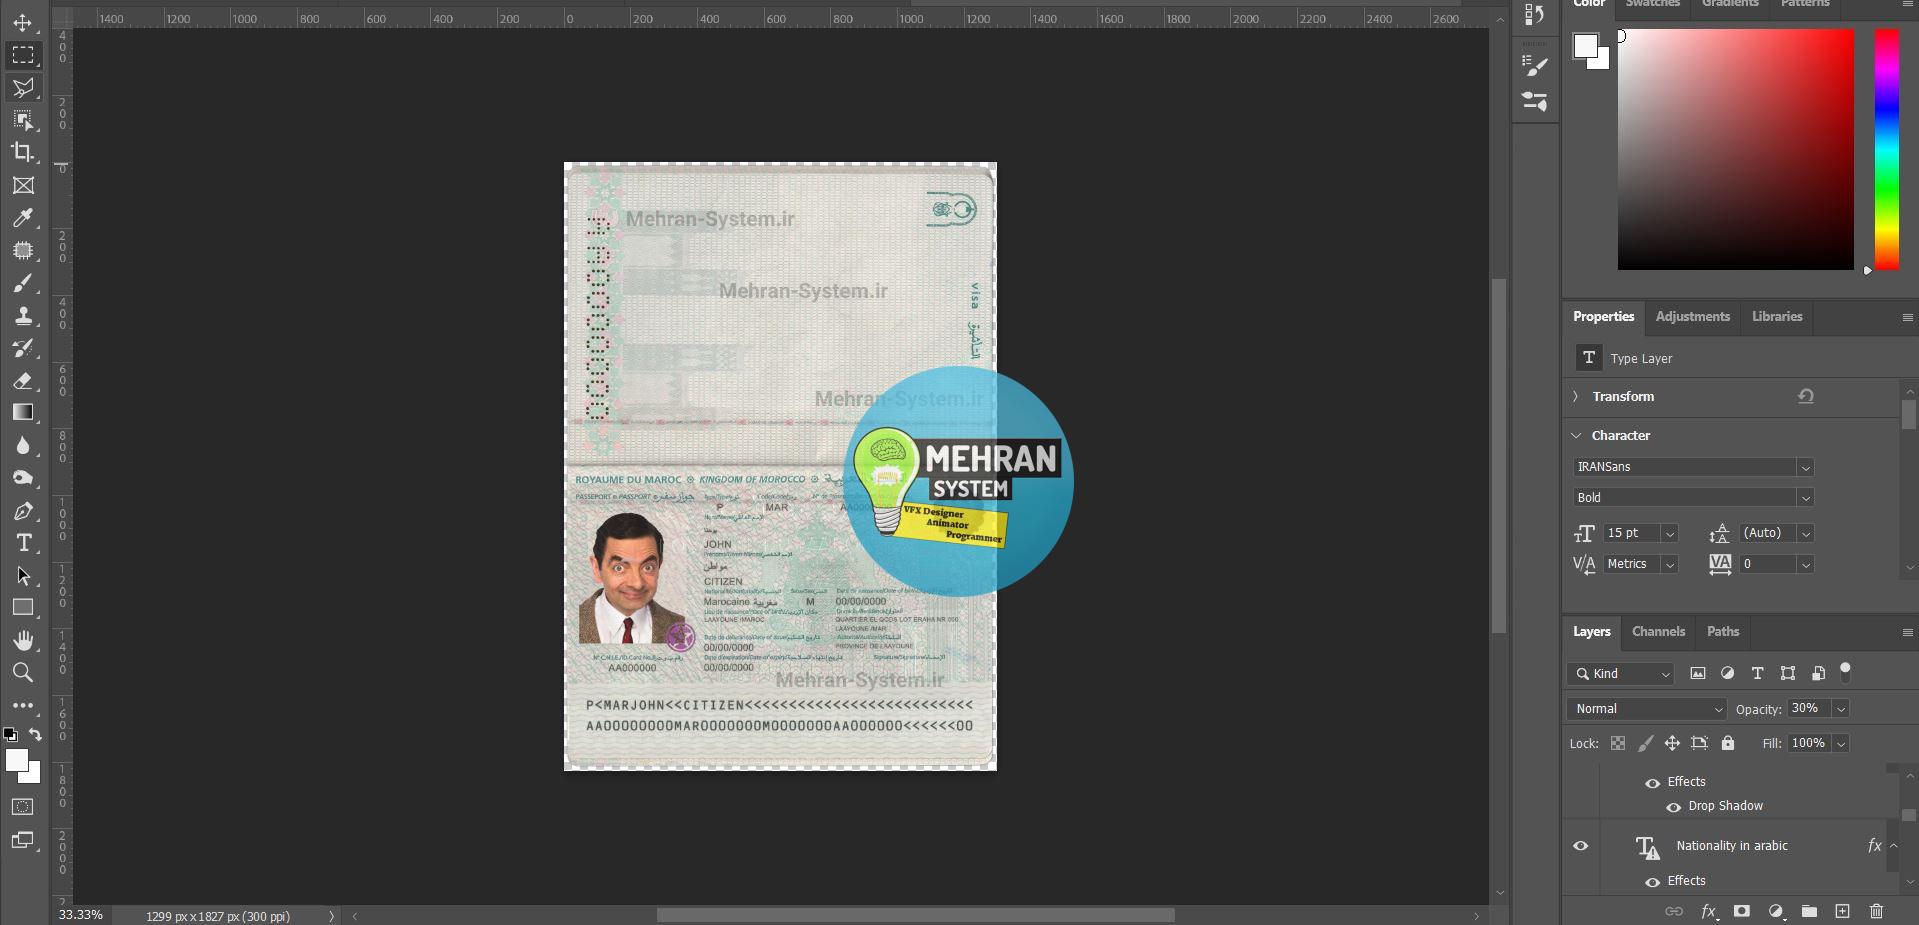Click the layer Opacity 30% field
This screenshot has width=1919, height=925.
(1808, 709)
